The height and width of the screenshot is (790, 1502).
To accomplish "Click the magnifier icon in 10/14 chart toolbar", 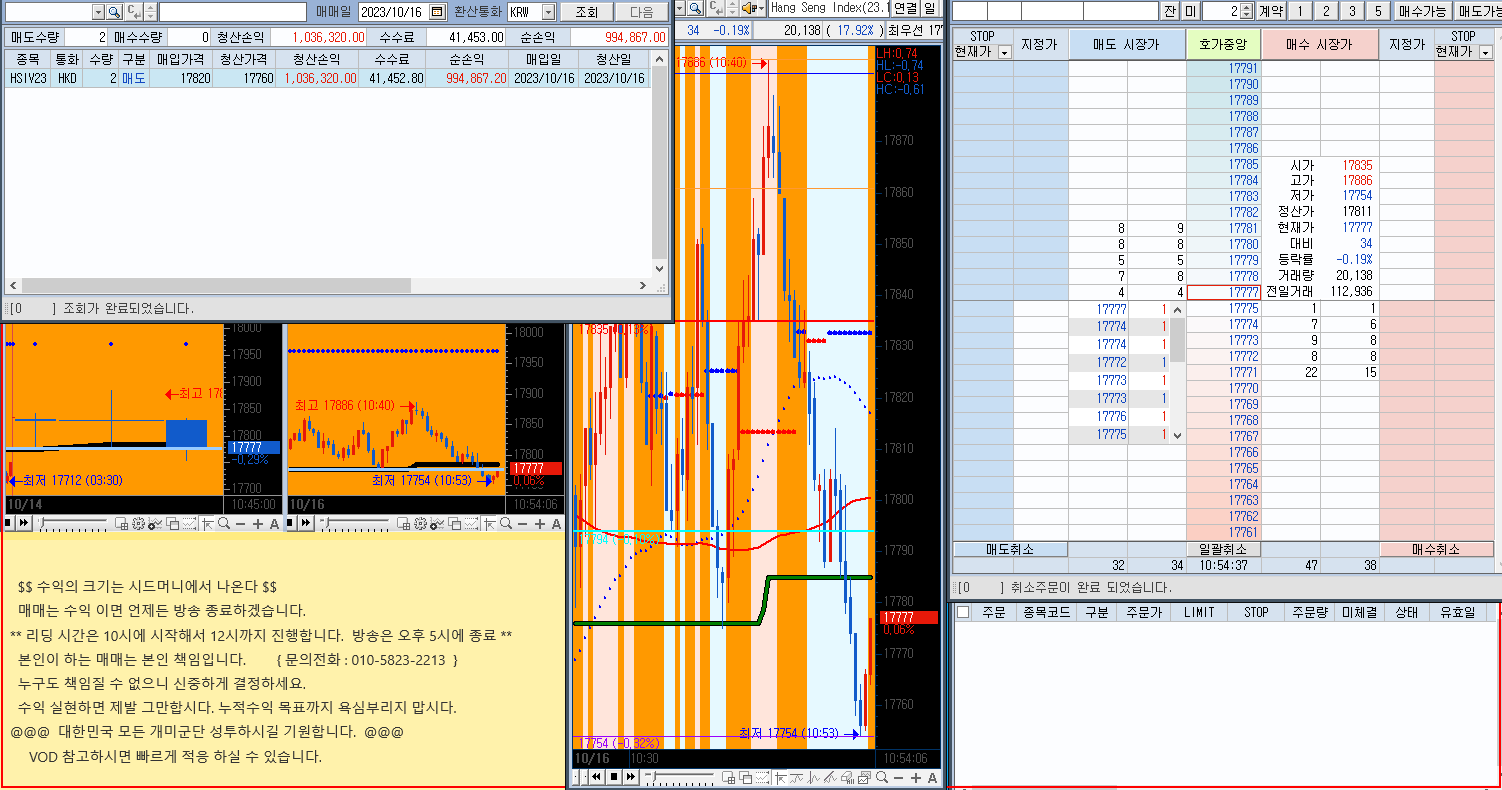I will click(225, 523).
